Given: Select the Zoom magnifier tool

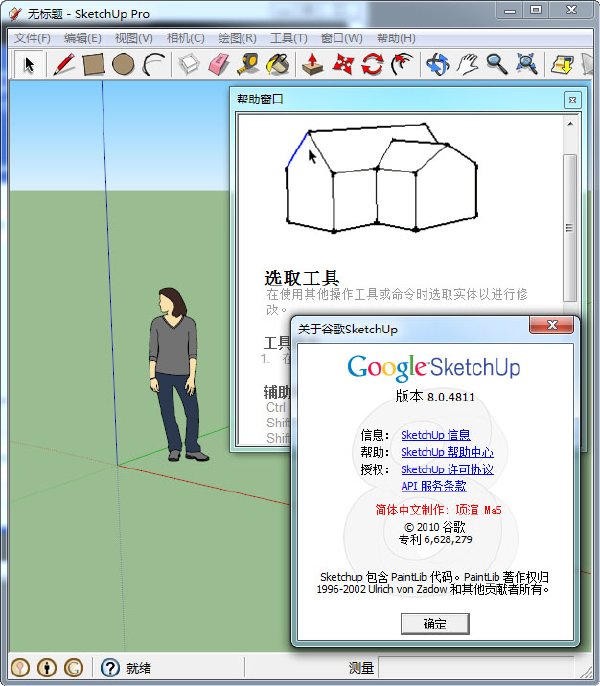Looking at the screenshot, I should point(497,64).
